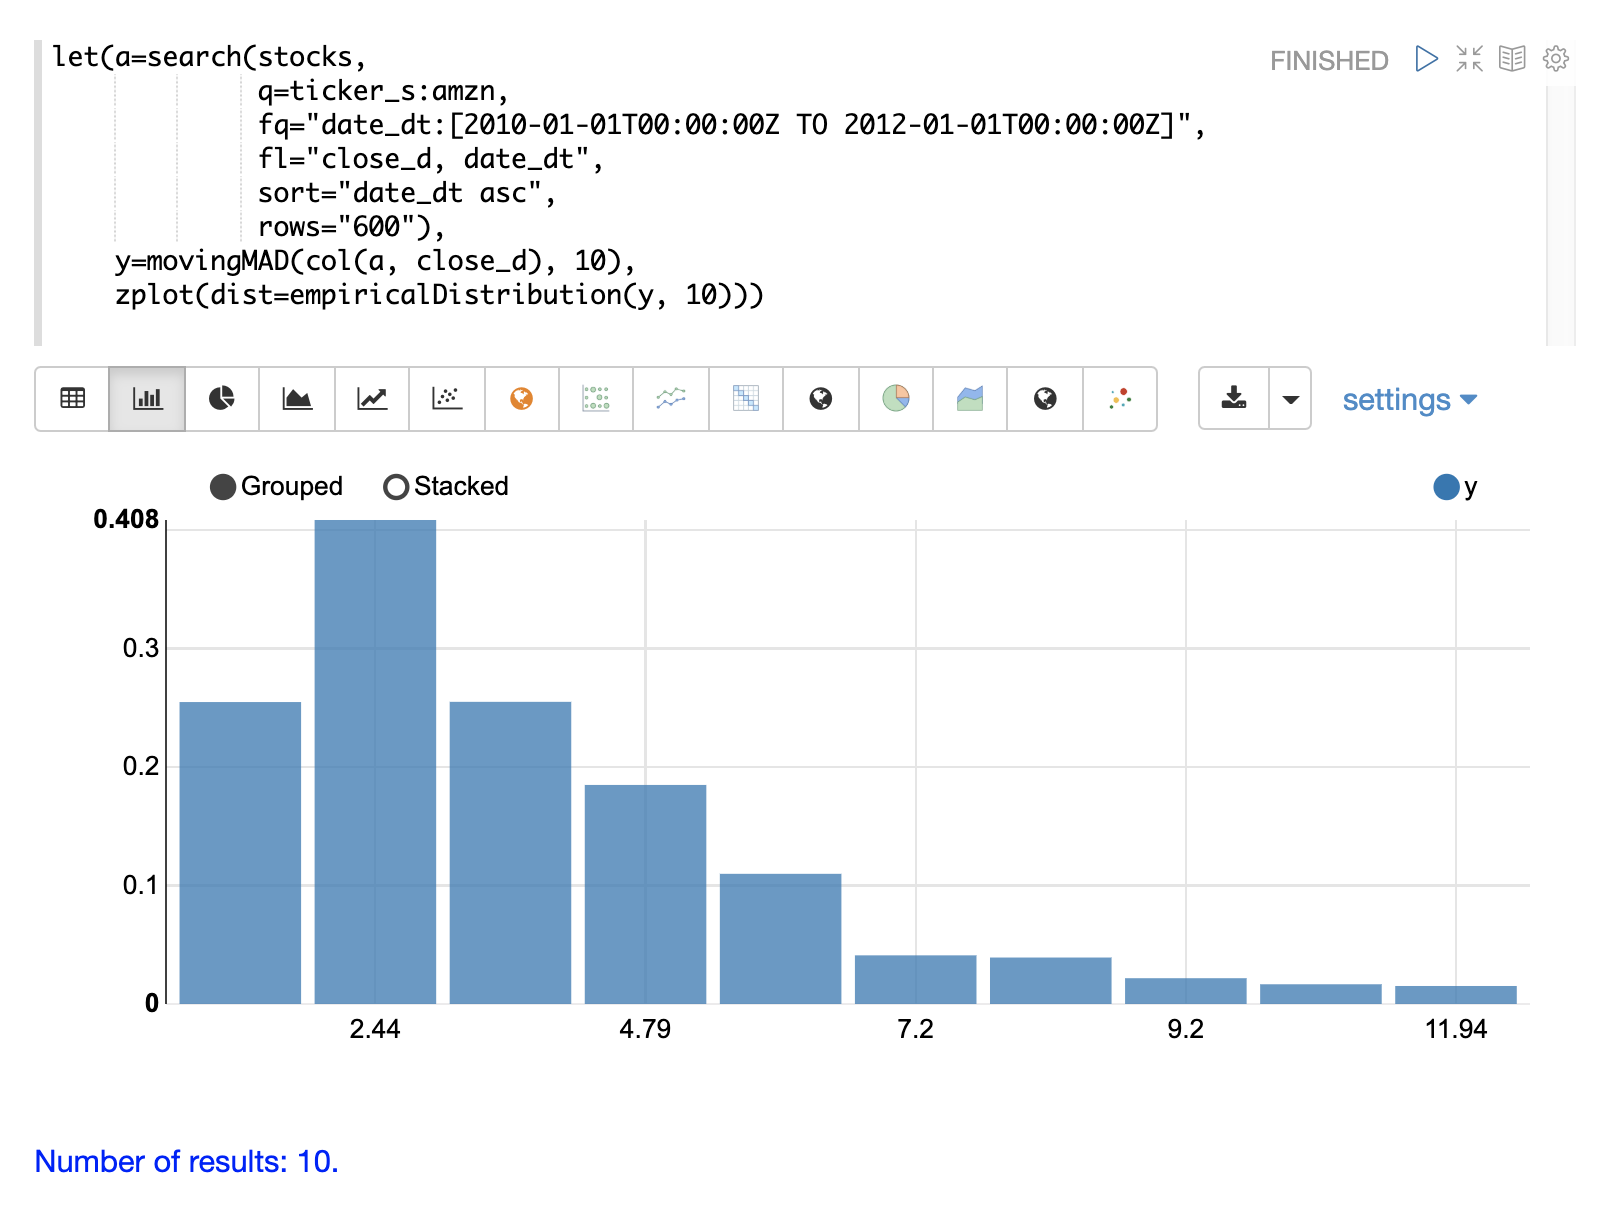Toggle the y series legend
Viewport: 1608px width, 1212px height.
pyautogui.click(x=1446, y=487)
